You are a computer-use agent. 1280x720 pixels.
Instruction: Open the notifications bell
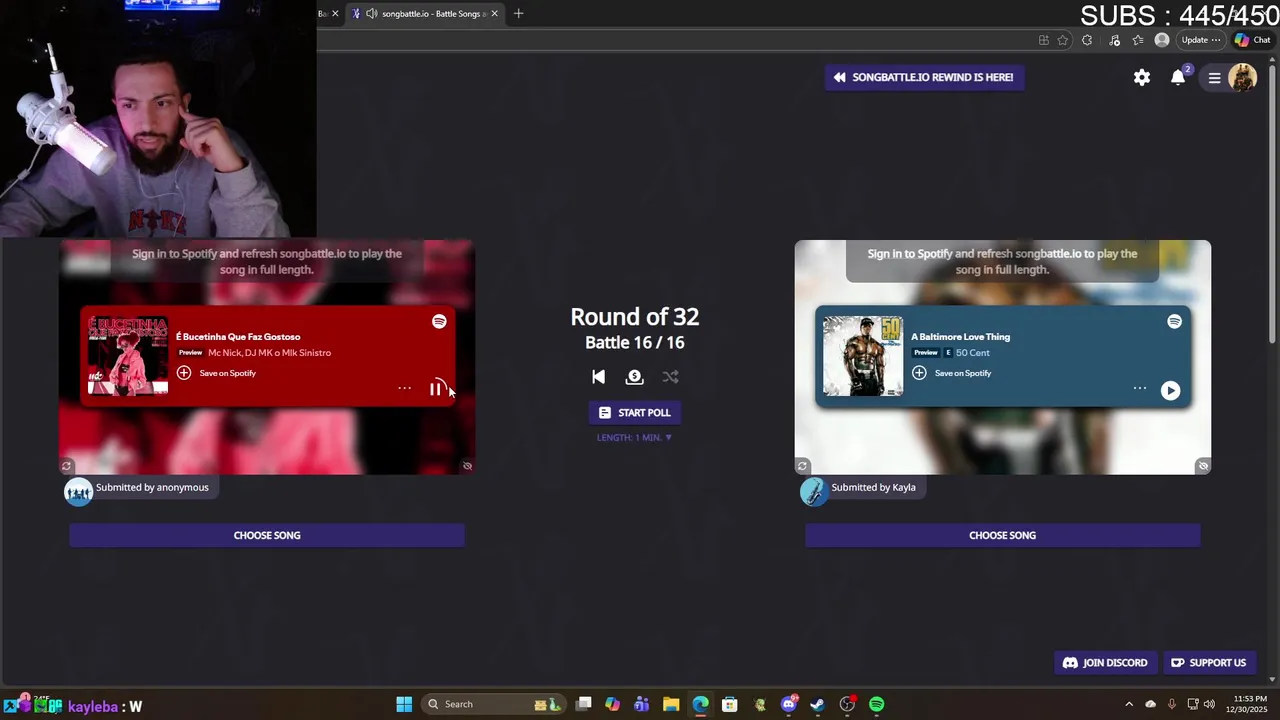click(1178, 77)
